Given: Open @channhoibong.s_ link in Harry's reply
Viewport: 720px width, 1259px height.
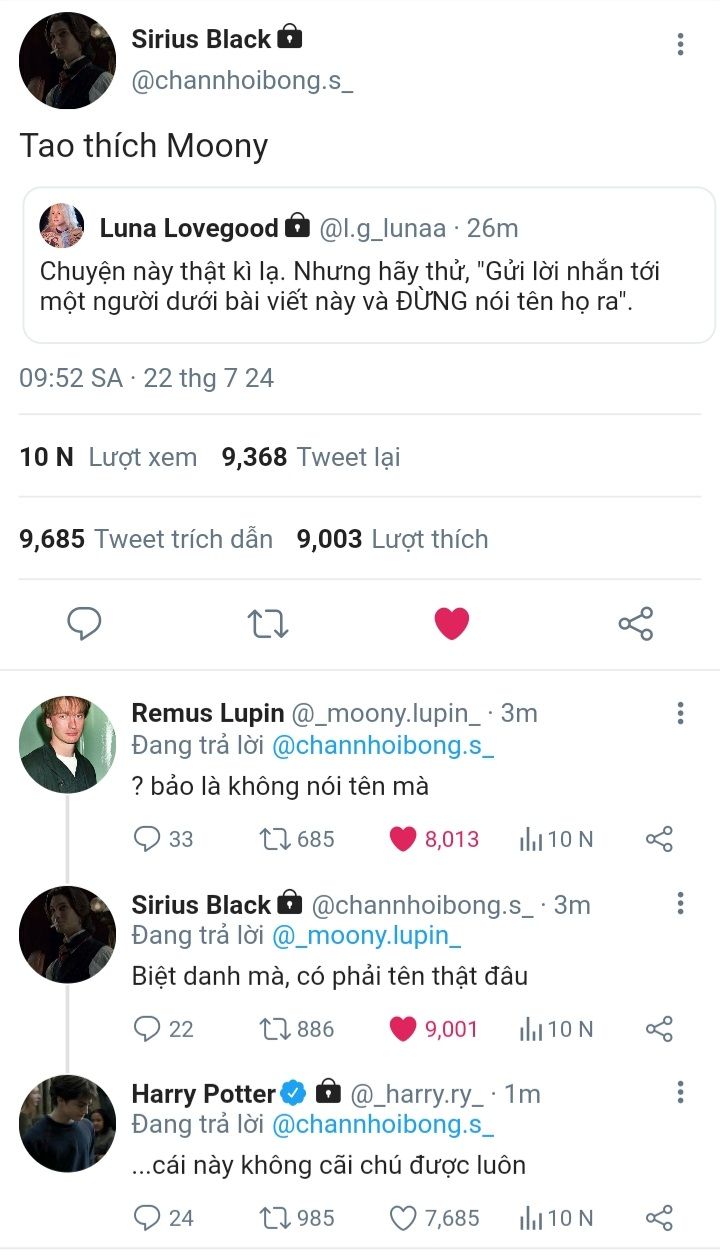Looking at the screenshot, I should pyautogui.click(x=383, y=1125).
